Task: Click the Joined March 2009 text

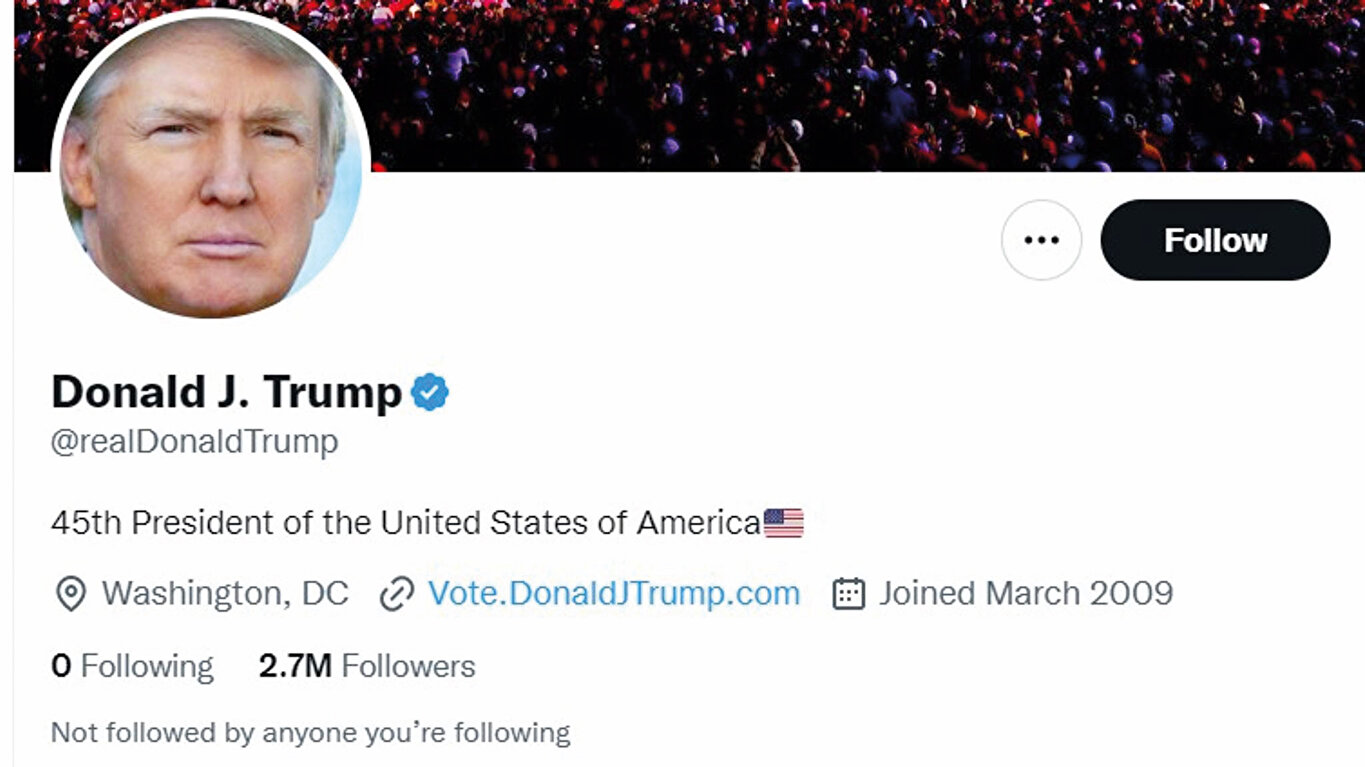Action: 1025,593
